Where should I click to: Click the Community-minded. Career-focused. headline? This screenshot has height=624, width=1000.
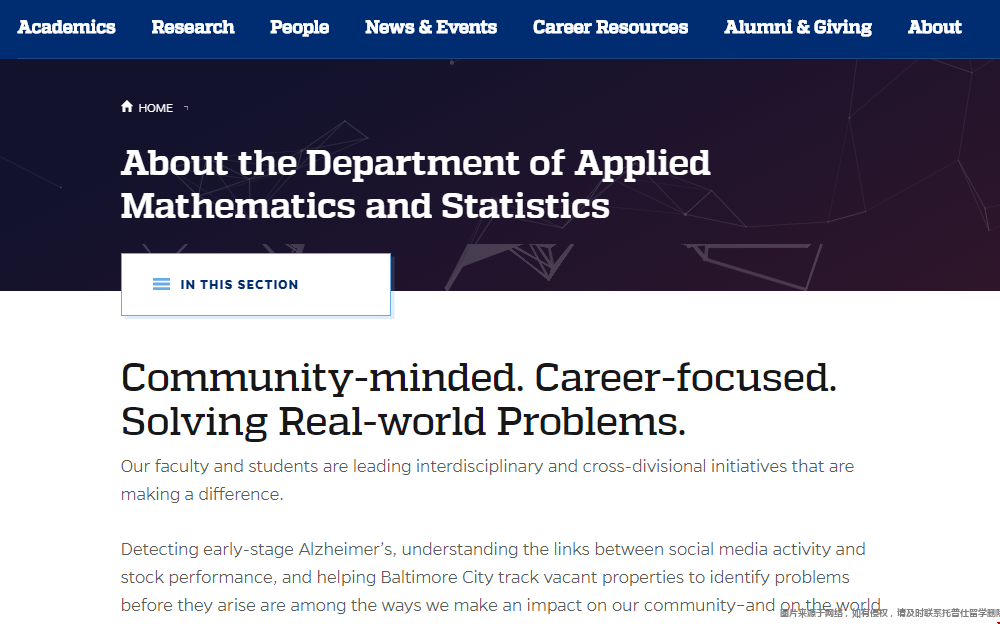pos(478,378)
